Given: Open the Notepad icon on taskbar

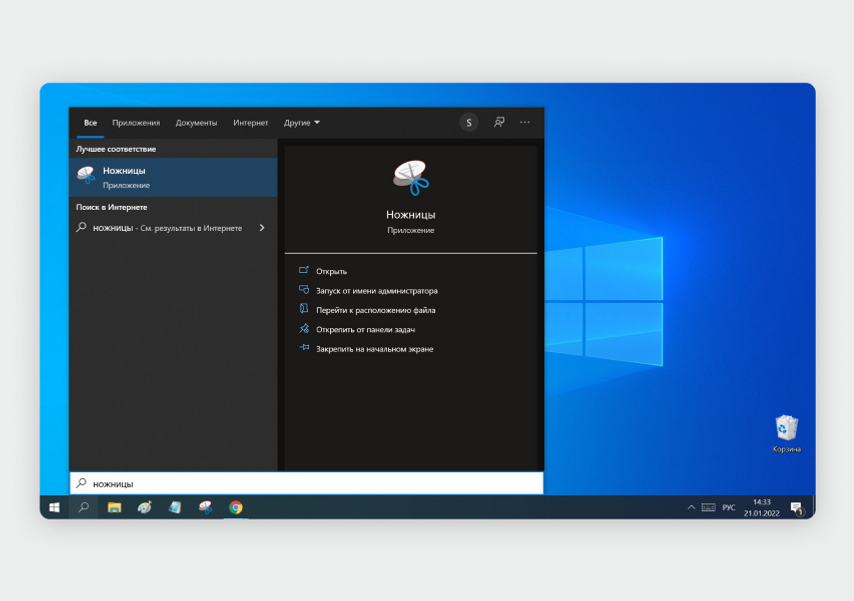Looking at the screenshot, I should 175,507.
